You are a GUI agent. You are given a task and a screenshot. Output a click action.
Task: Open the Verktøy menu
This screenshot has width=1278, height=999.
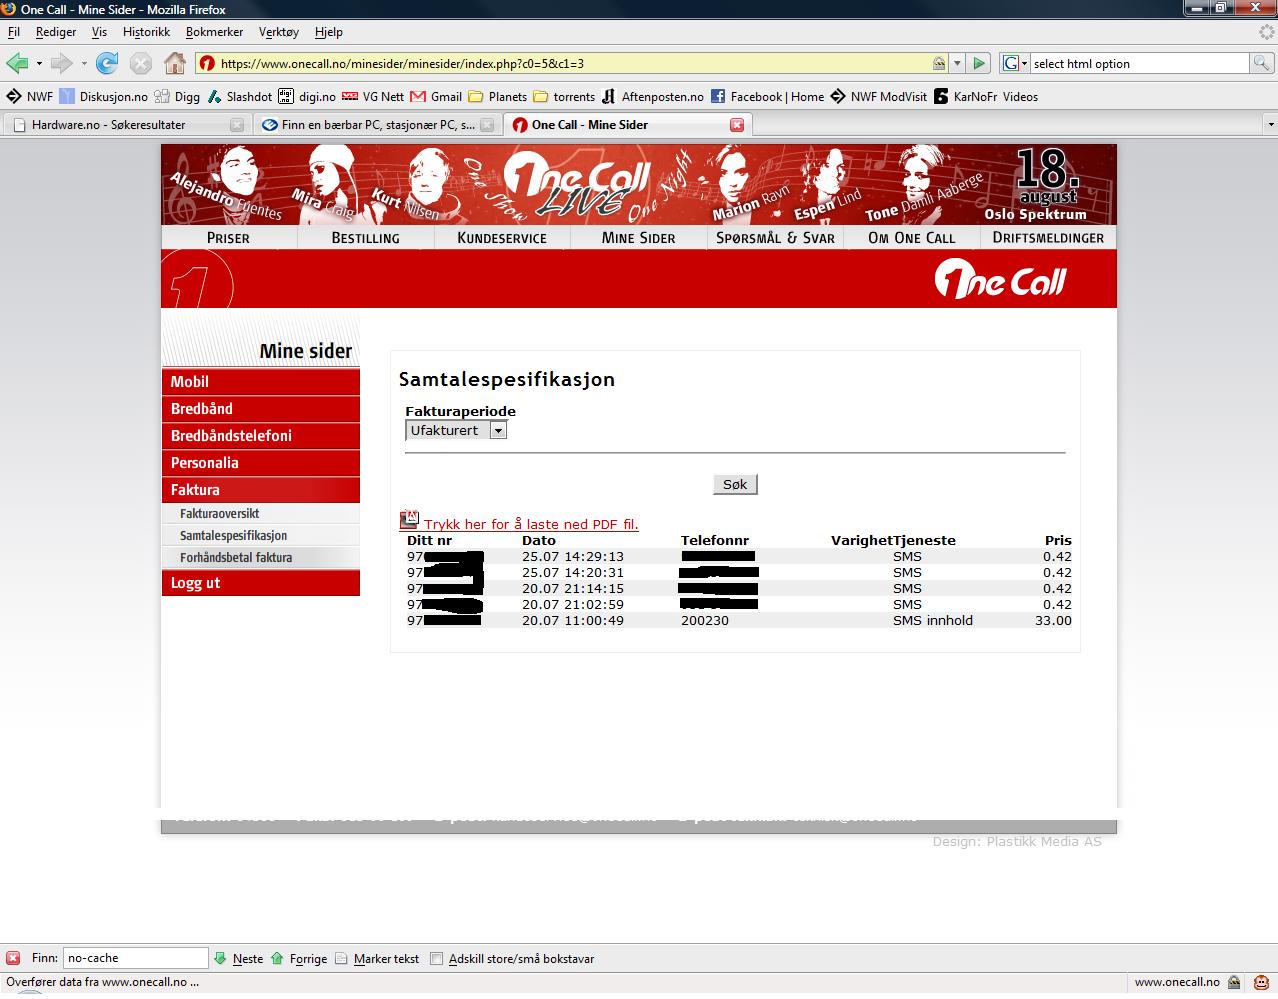click(278, 32)
